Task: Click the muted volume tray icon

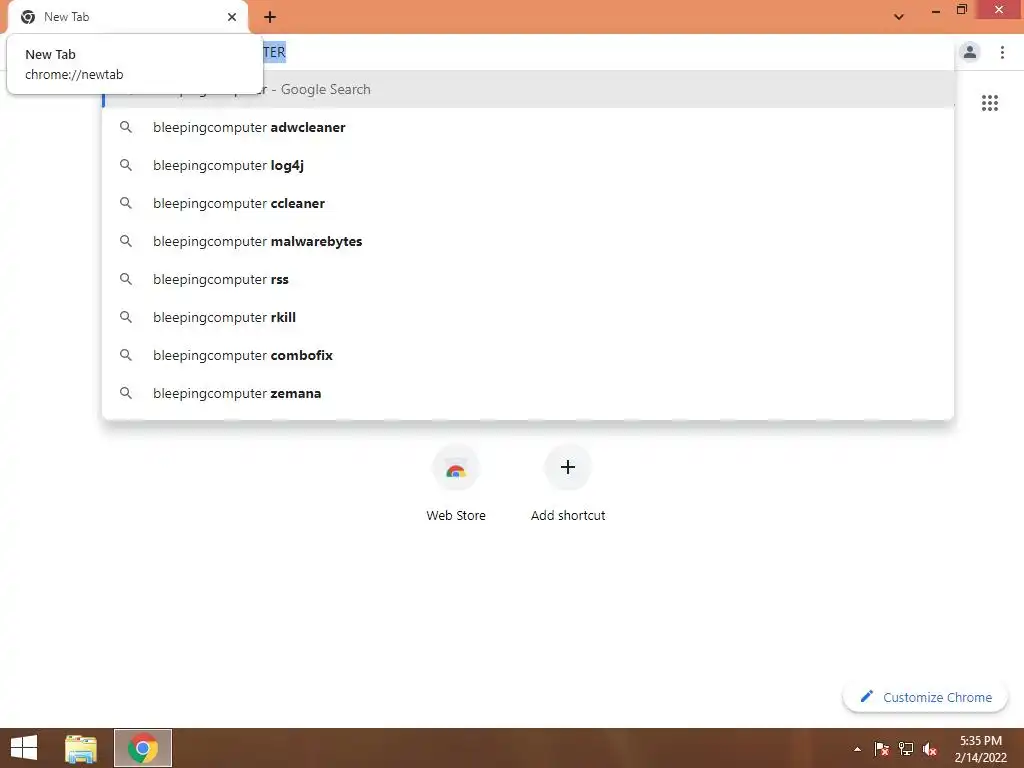Action: 930,749
